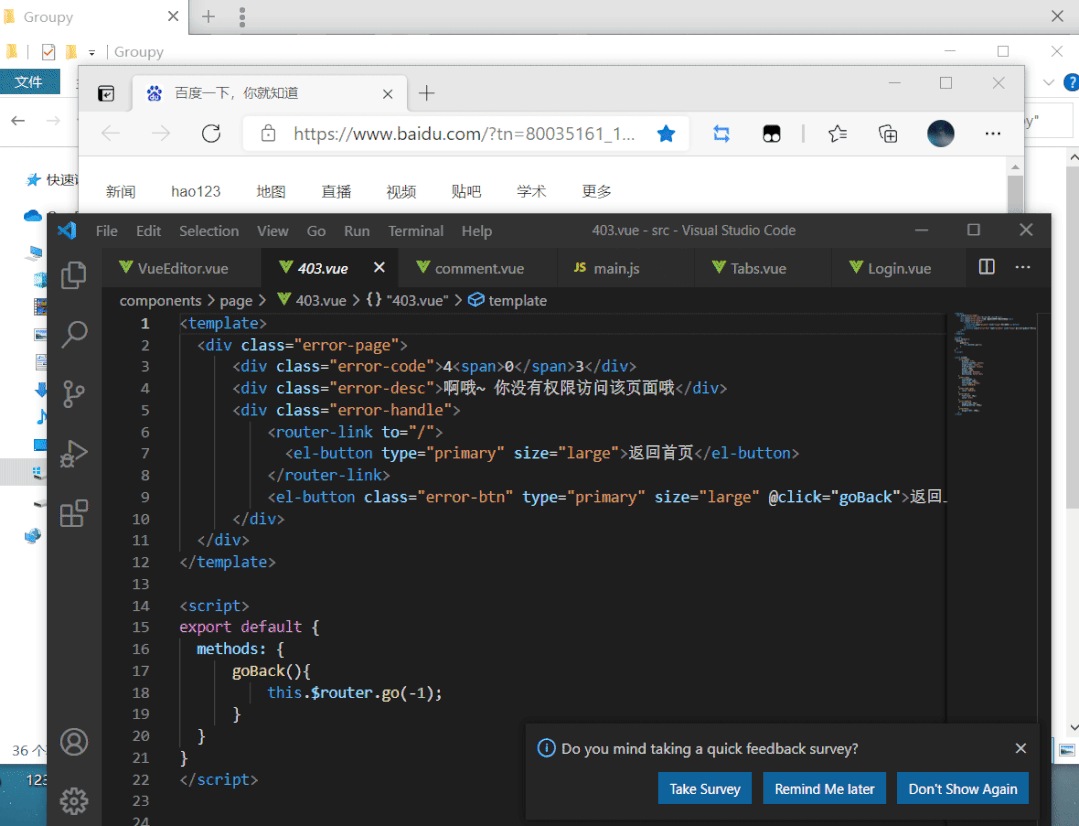Open the Help menu in VS Code
The image size is (1079, 826).
476,231
